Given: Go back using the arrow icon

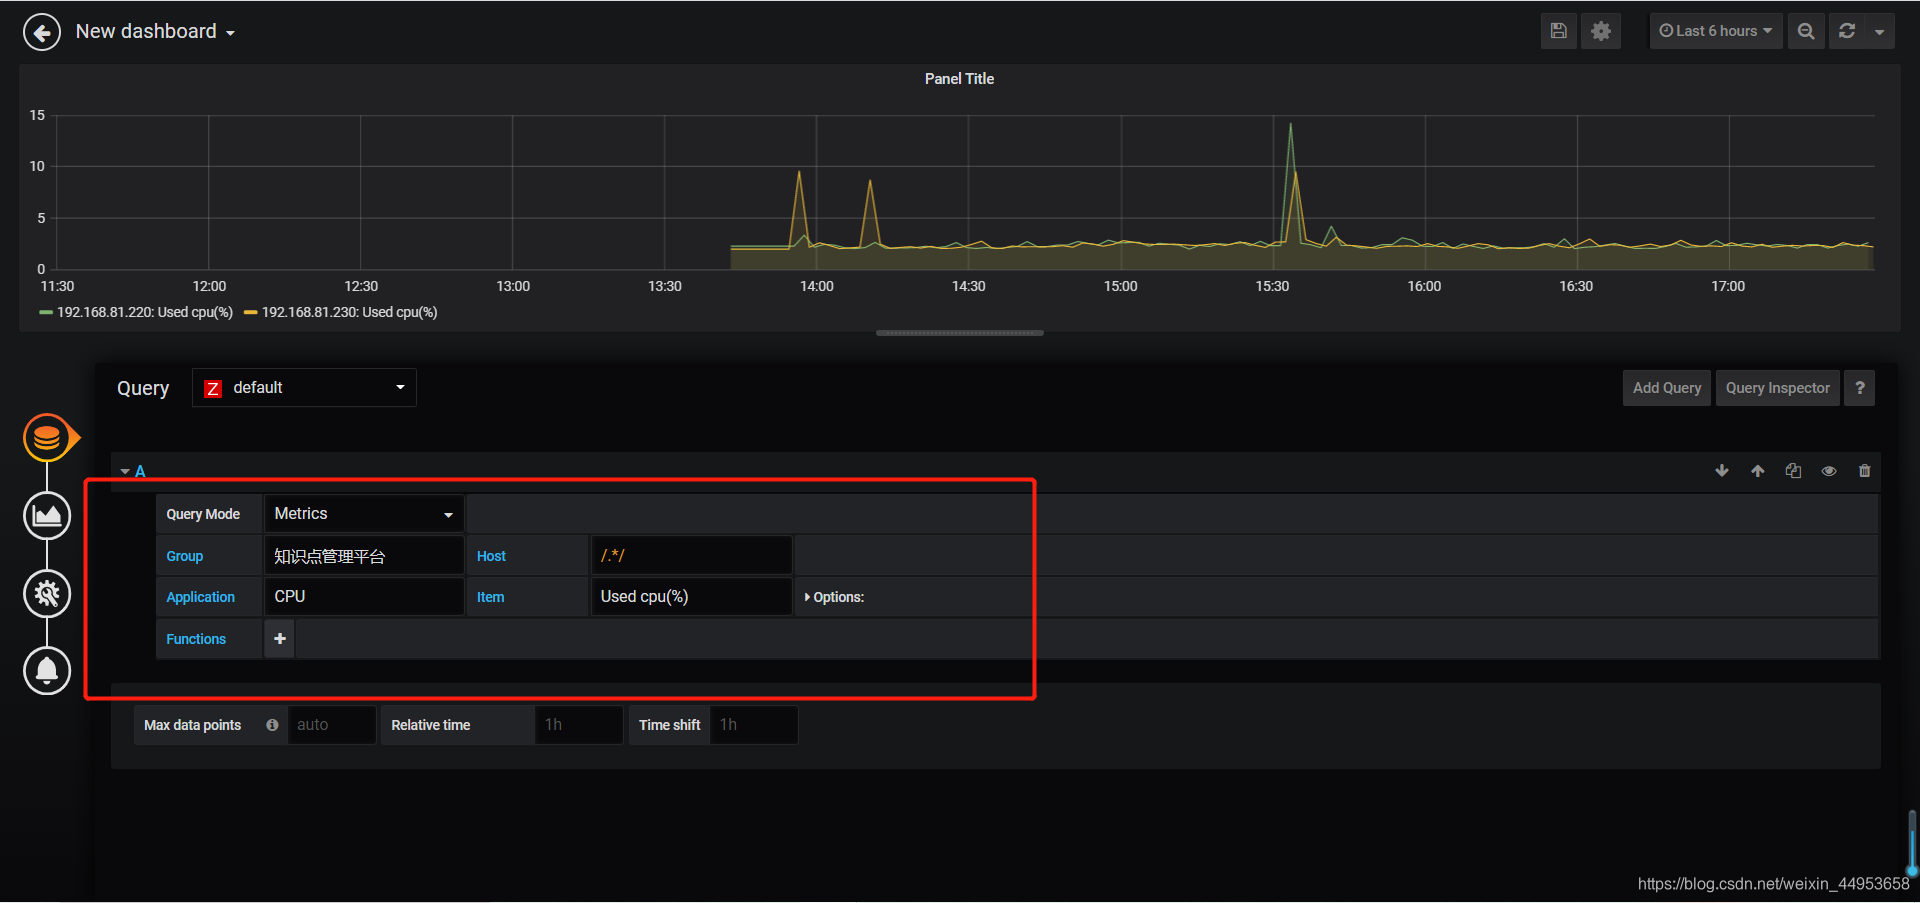Looking at the screenshot, I should tap(41, 32).
